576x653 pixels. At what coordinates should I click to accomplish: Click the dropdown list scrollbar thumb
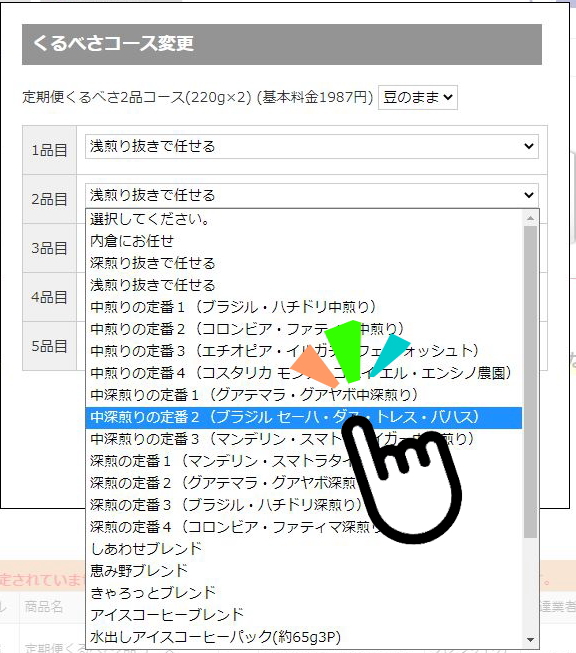[530, 382]
